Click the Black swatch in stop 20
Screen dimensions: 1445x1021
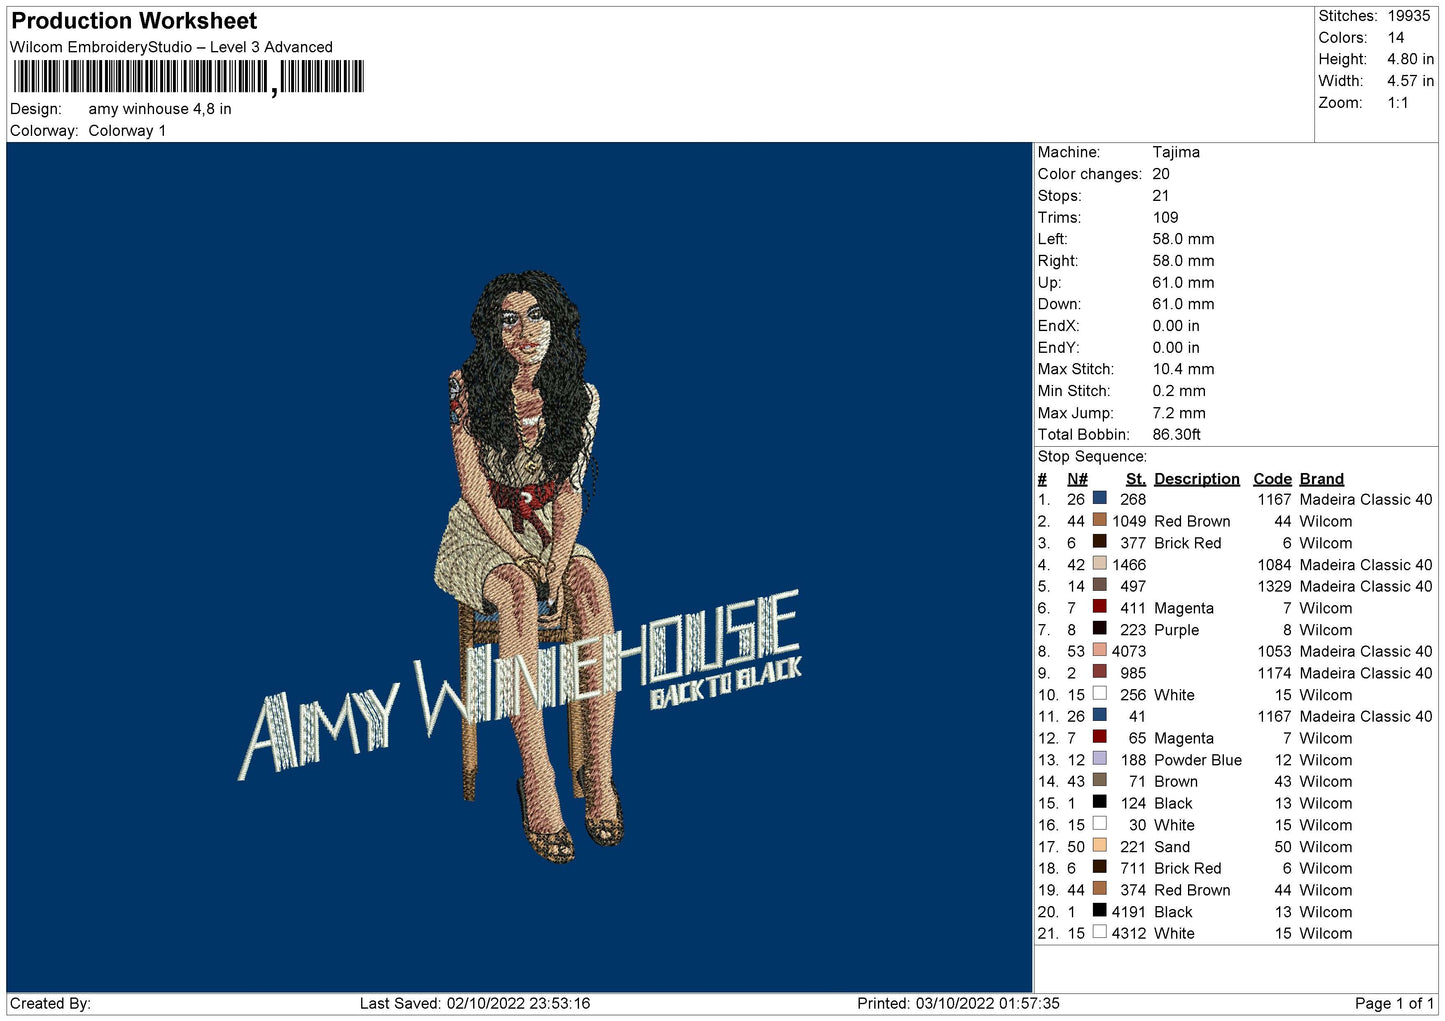click(1100, 911)
